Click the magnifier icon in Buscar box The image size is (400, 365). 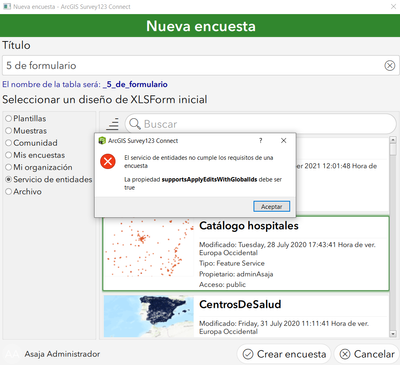click(x=135, y=124)
